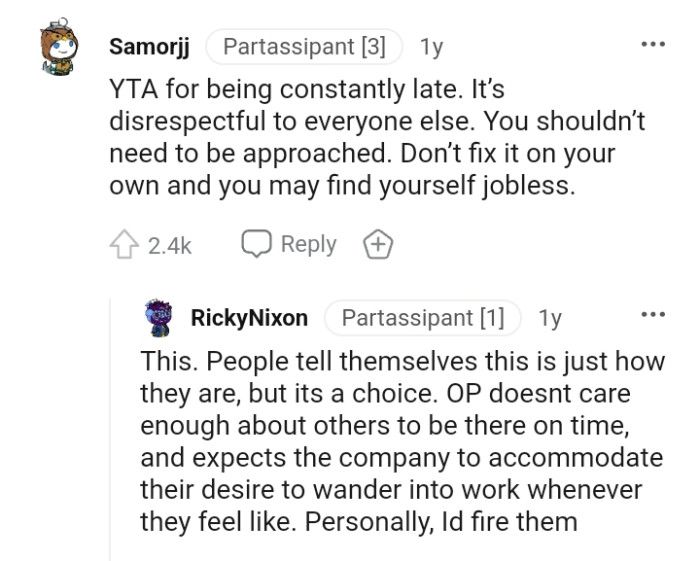
Task: Click the 1y timestamp on RickyNixon's comment
Action: [549, 318]
